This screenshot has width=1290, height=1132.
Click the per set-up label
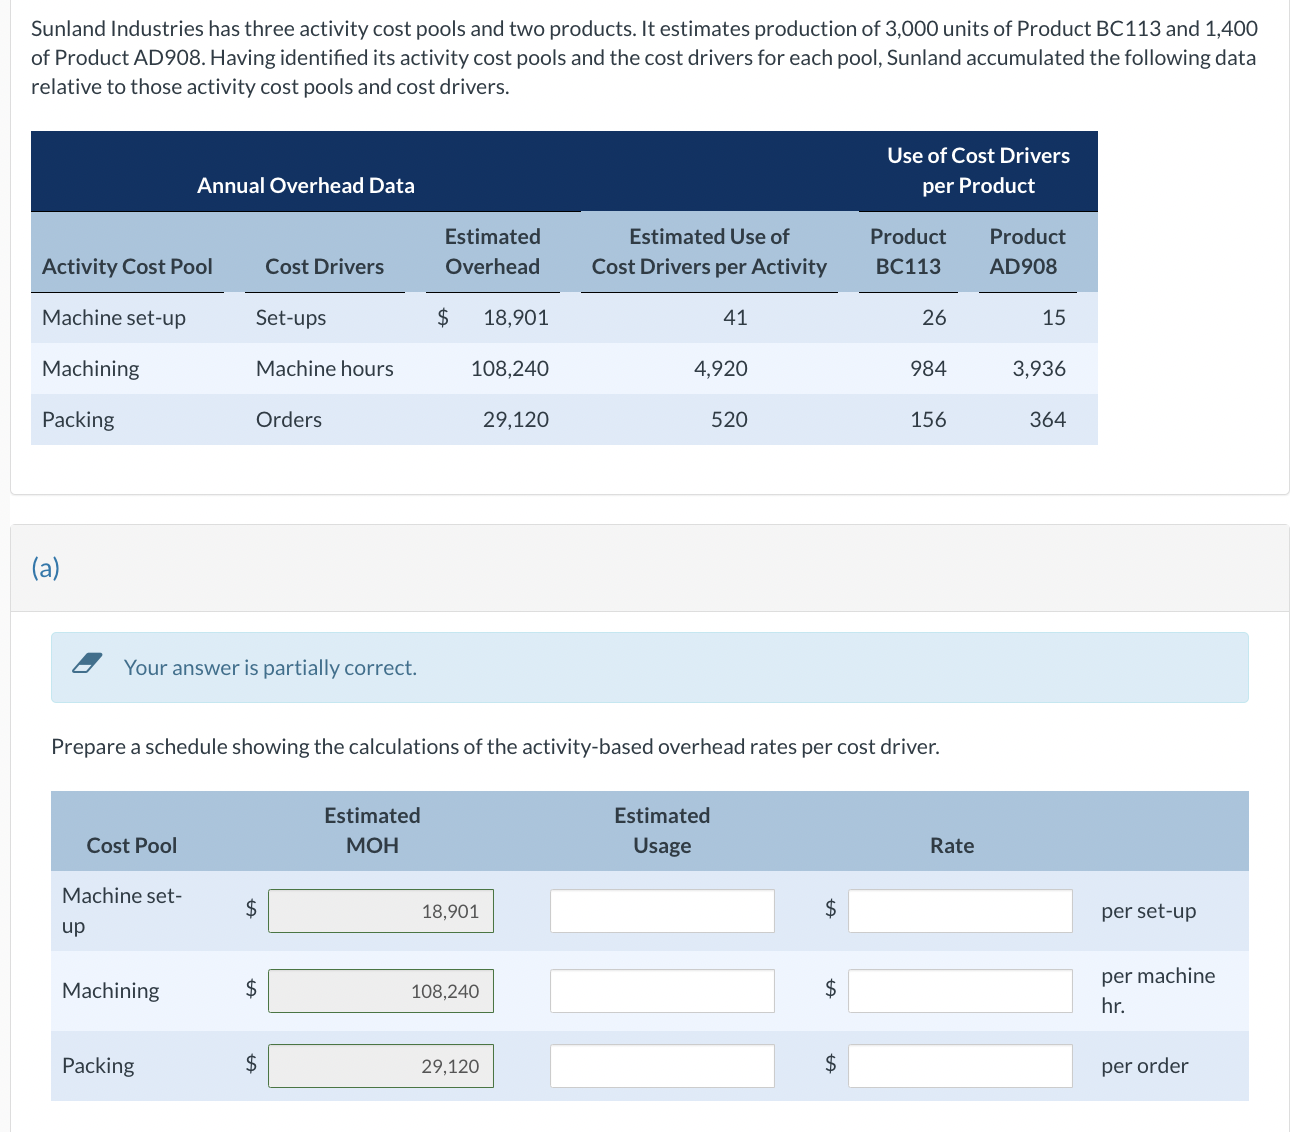[1148, 910]
